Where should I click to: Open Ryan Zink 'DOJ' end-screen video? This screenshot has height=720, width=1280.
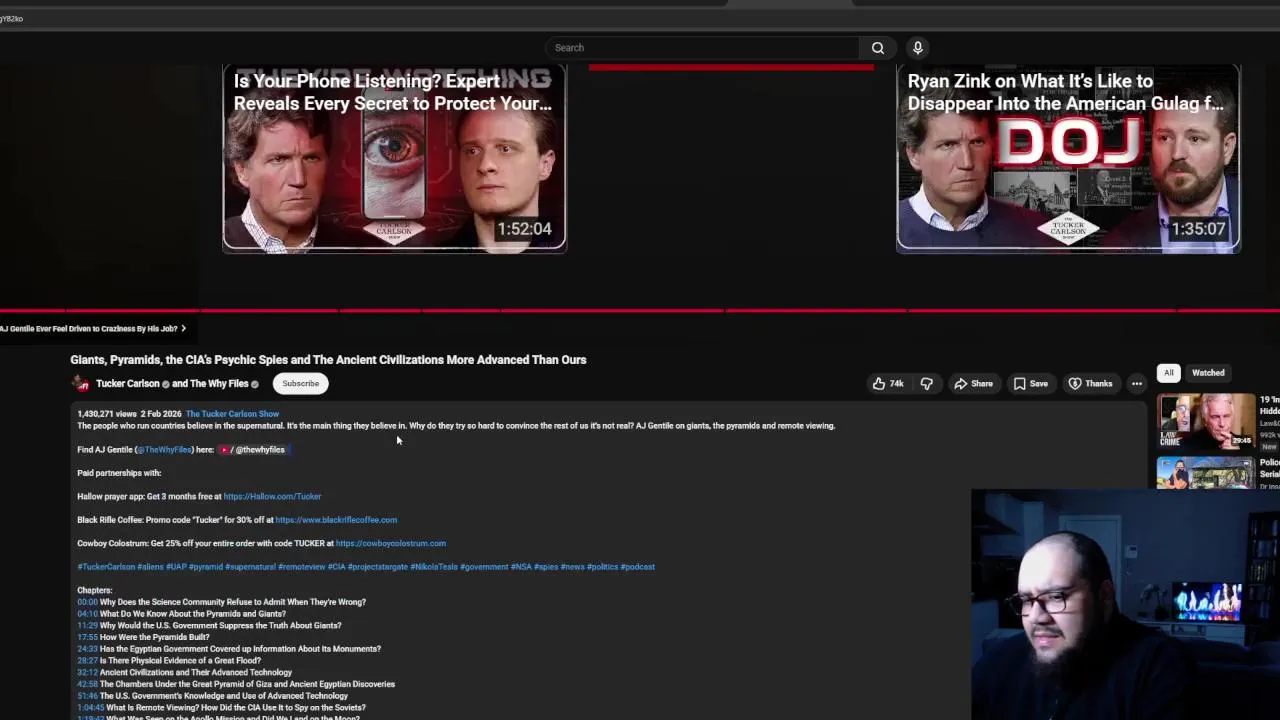click(x=1068, y=158)
